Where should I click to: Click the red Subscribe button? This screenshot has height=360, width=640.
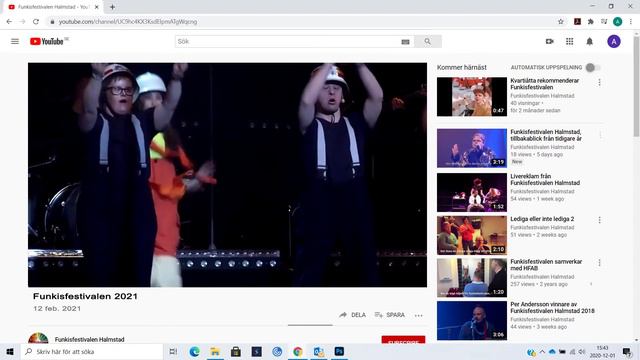(x=403, y=340)
